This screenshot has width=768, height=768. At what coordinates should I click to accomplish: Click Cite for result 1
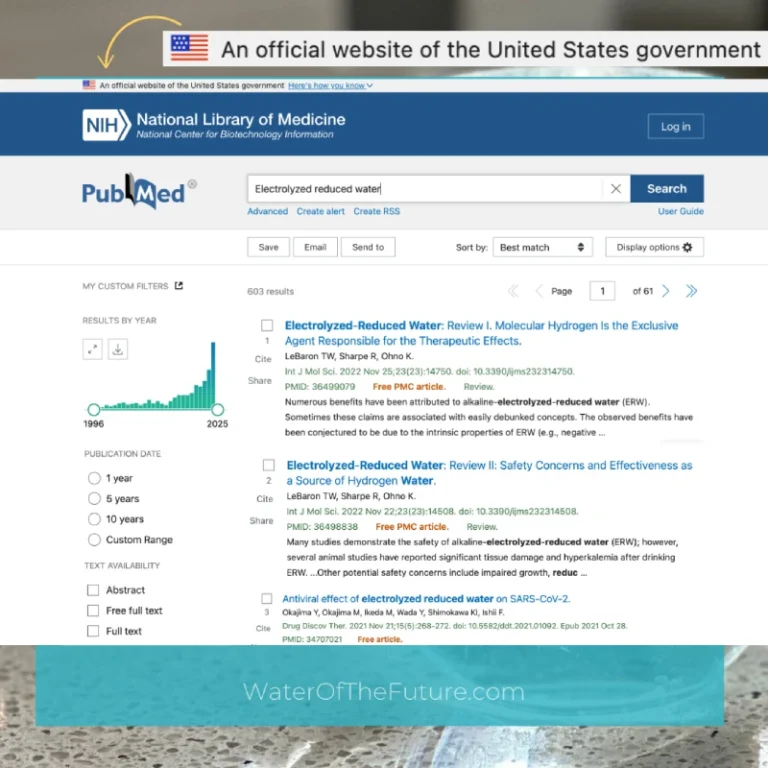tap(263, 359)
